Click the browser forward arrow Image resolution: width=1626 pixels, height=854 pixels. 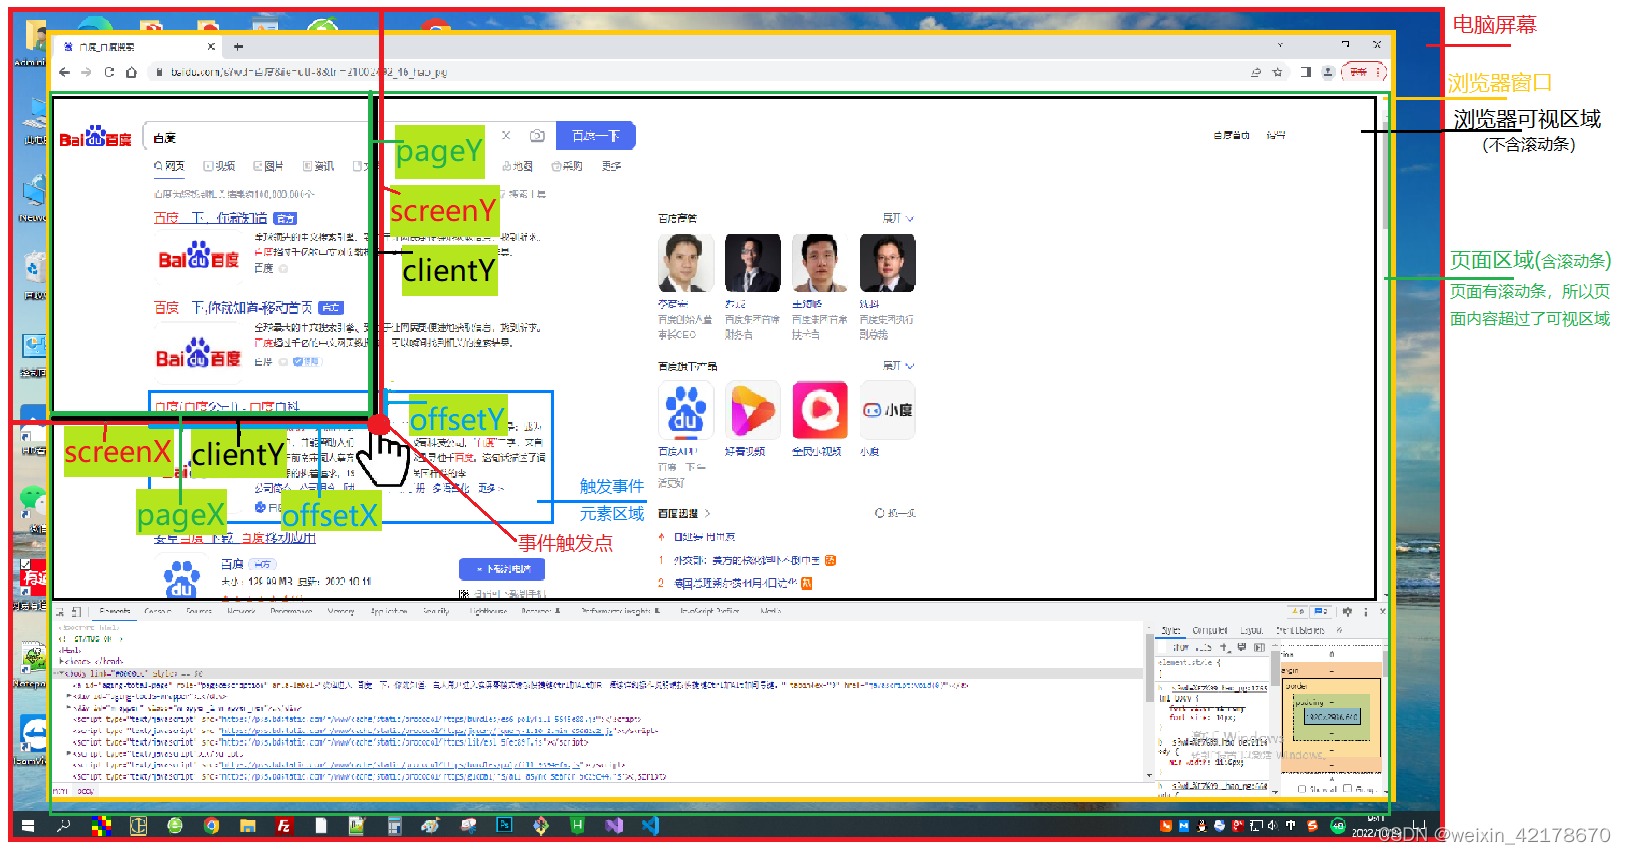[86, 72]
